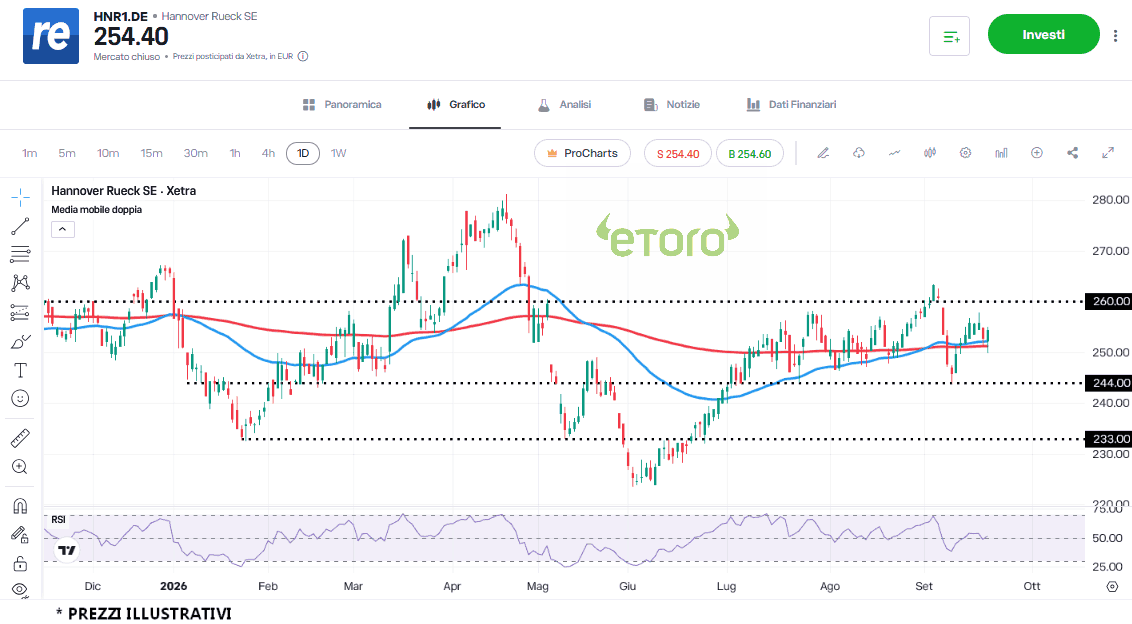
Task: Open ProCharts
Action: [x=582, y=153]
